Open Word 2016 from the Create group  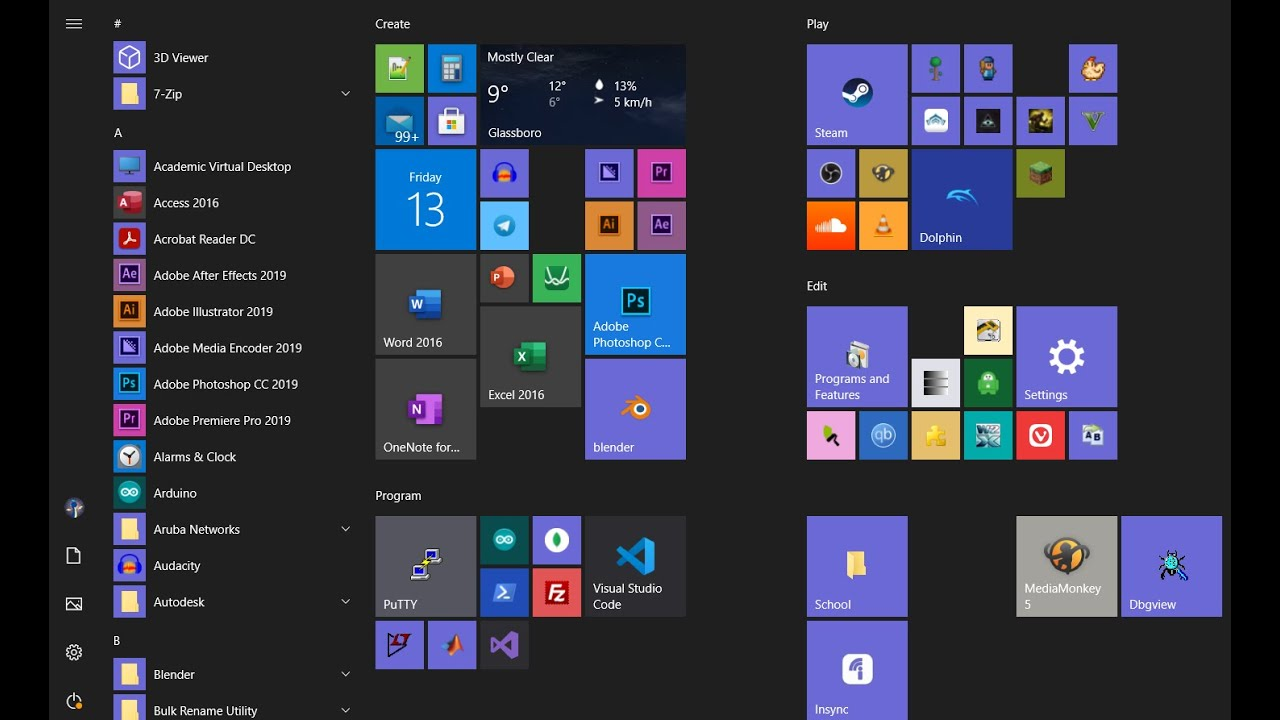pyautogui.click(x=425, y=304)
